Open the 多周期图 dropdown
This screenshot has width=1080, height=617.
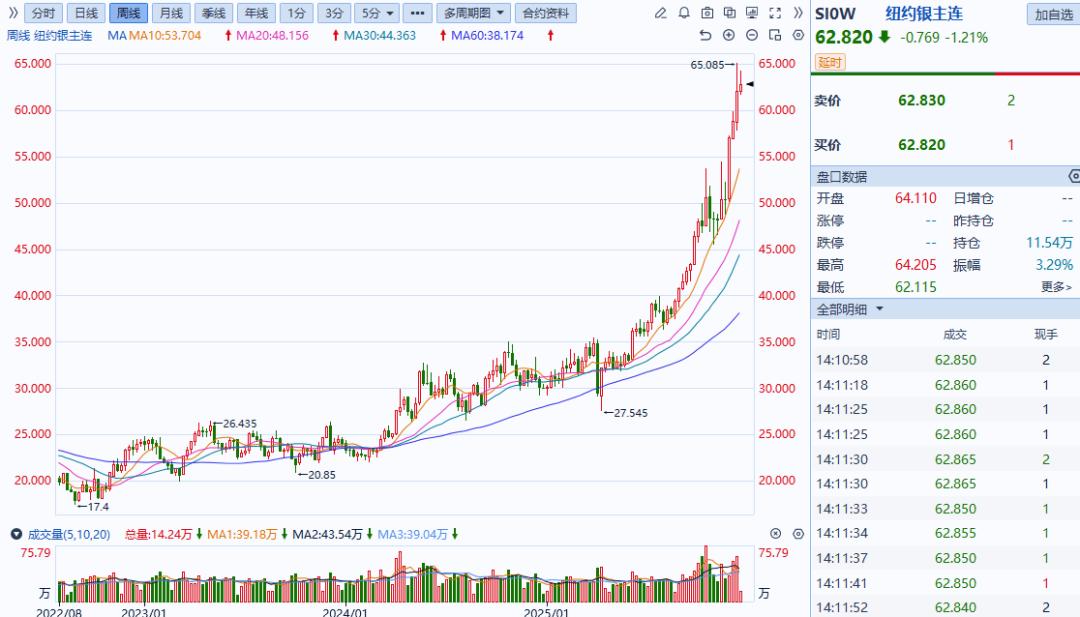tap(474, 13)
